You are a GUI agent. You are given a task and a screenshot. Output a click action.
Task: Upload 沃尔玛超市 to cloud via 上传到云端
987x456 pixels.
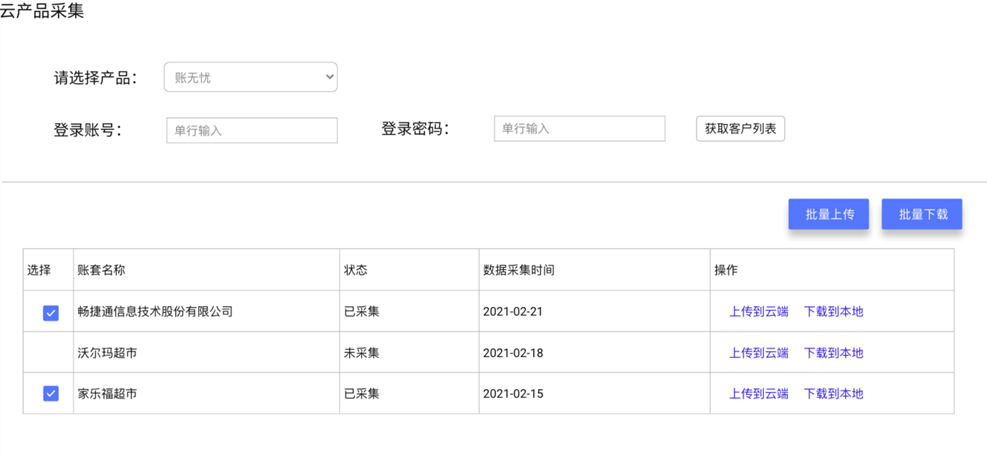[x=758, y=353]
